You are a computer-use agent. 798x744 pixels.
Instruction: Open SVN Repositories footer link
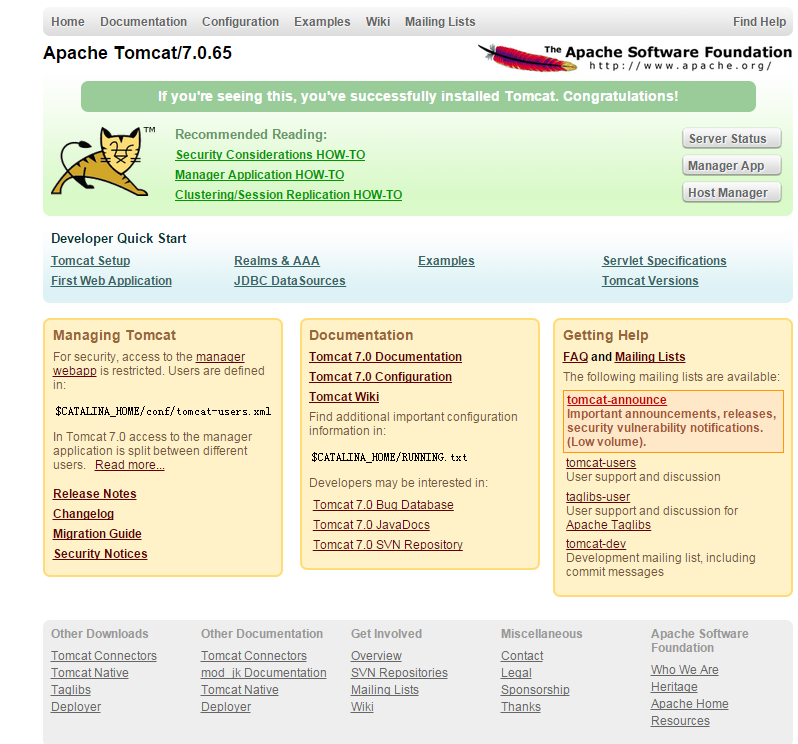tap(400, 673)
